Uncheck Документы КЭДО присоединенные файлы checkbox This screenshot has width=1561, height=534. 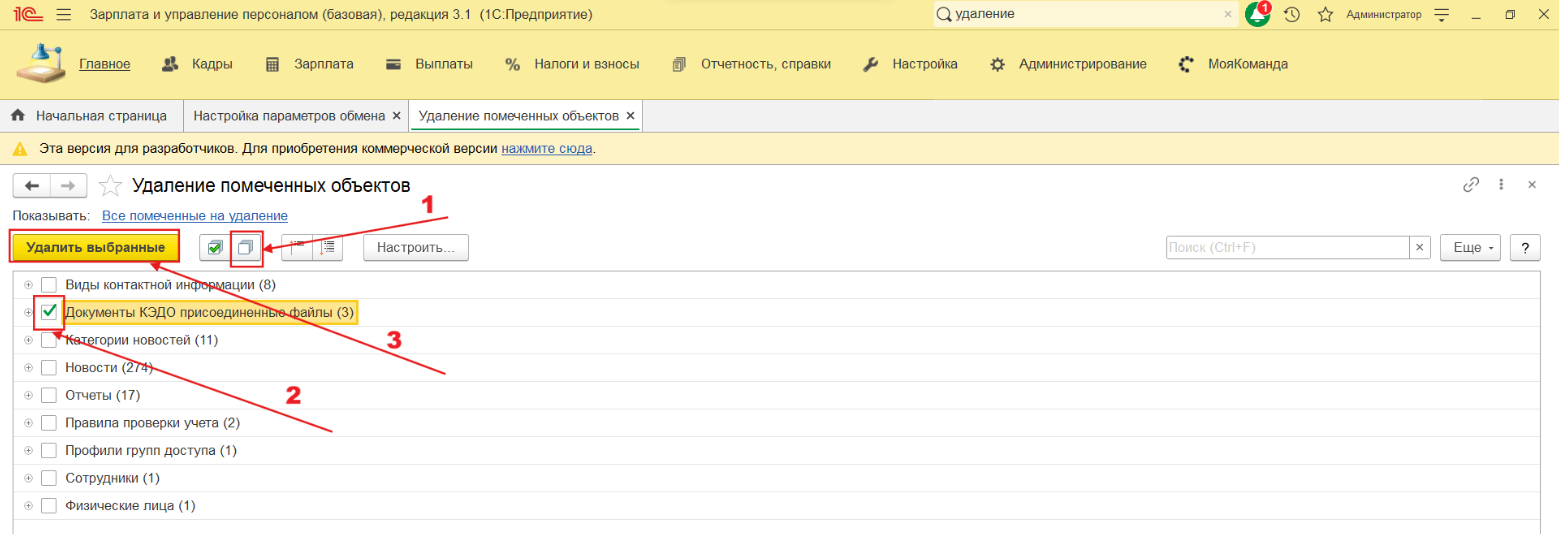click(49, 313)
